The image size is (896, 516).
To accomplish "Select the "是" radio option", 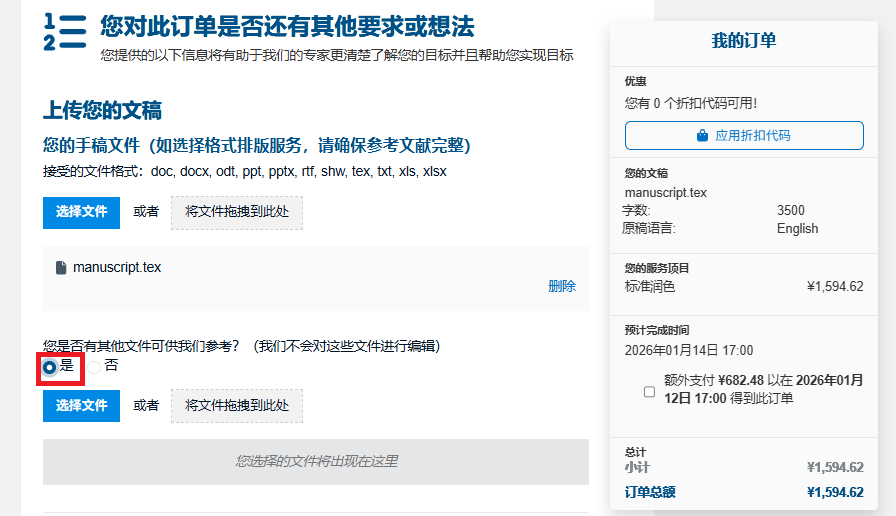I will click(50, 367).
